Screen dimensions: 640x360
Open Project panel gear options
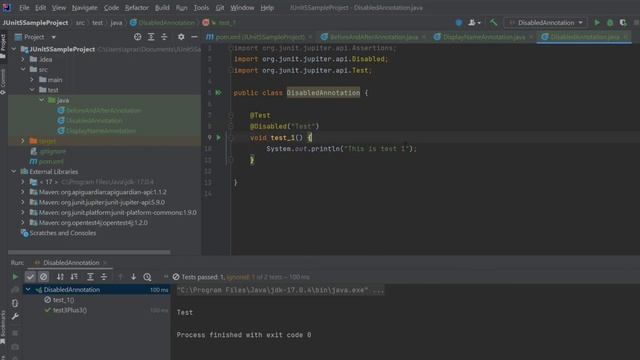181,37
